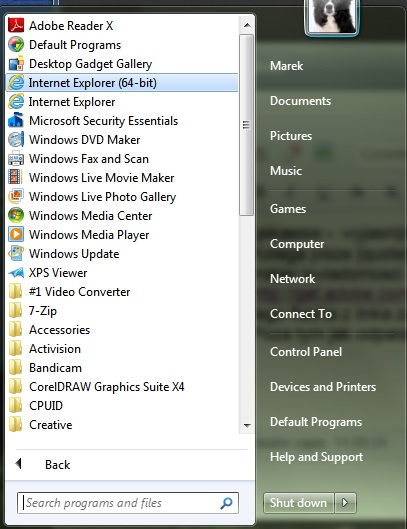Screen dimensions: 407x529
Task: Open Computer from the Start menu
Action: click(297, 244)
